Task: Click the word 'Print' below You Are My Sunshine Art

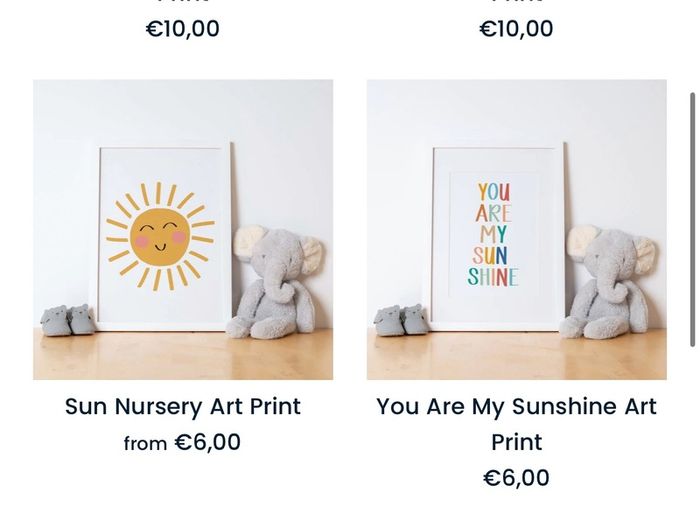Action: (517, 442)
